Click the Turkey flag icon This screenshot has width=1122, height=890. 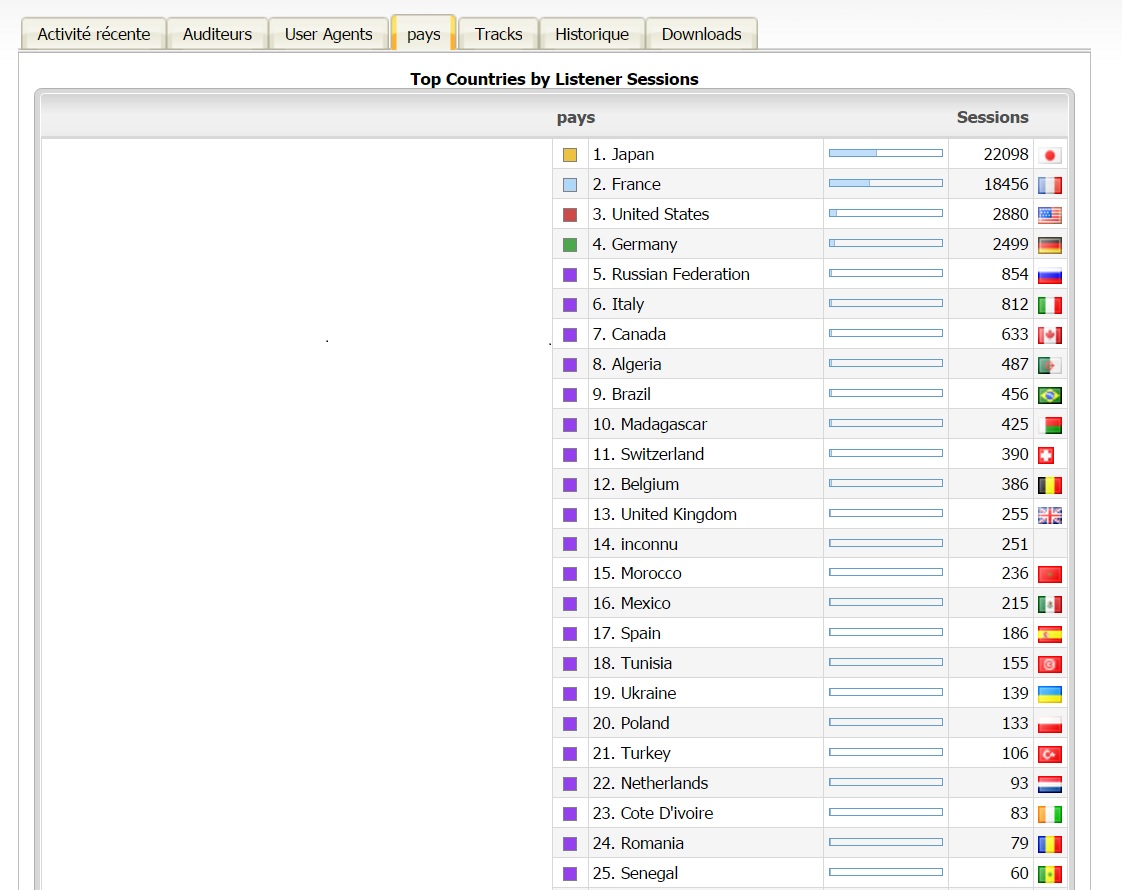[x=1049, y=754]
